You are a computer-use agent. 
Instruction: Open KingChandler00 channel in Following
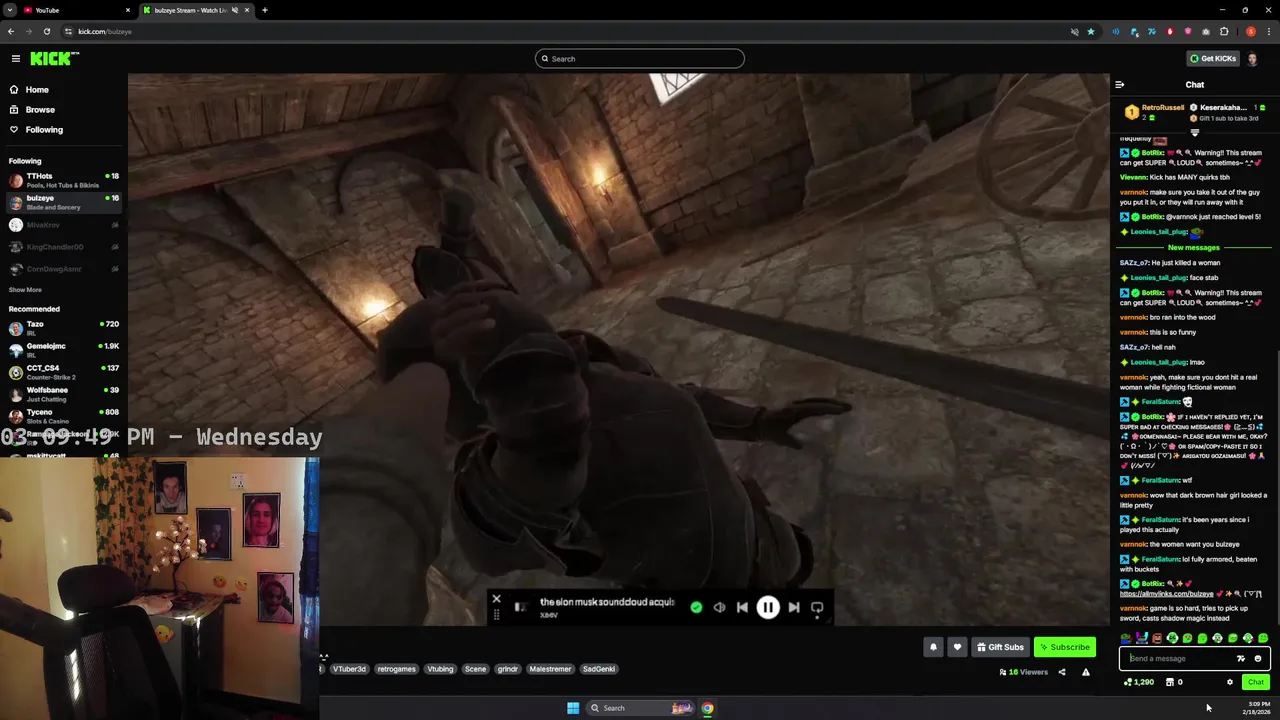click(x=62, y=247)
